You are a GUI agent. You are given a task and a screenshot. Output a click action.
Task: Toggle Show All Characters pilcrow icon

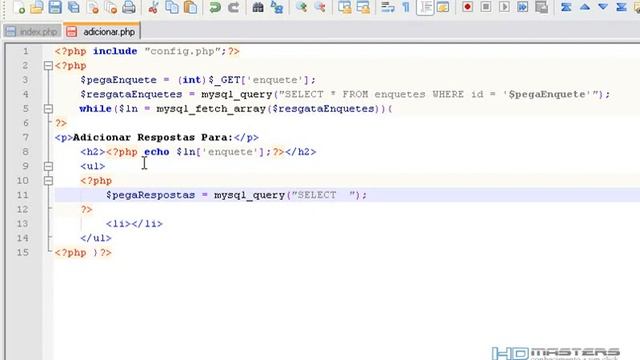tap(406, 7)
